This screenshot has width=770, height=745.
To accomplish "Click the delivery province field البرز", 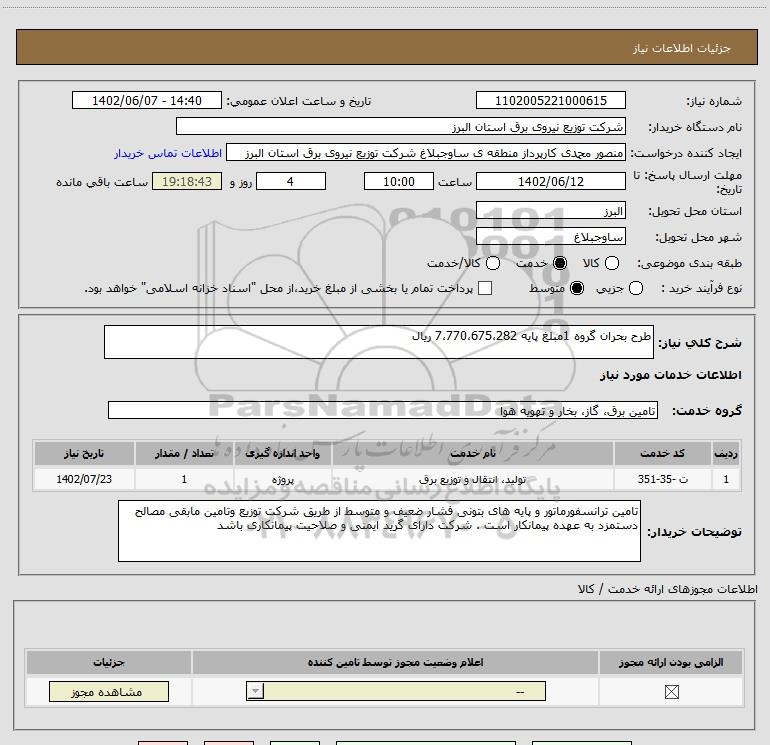I will click(x=550, y=211).
